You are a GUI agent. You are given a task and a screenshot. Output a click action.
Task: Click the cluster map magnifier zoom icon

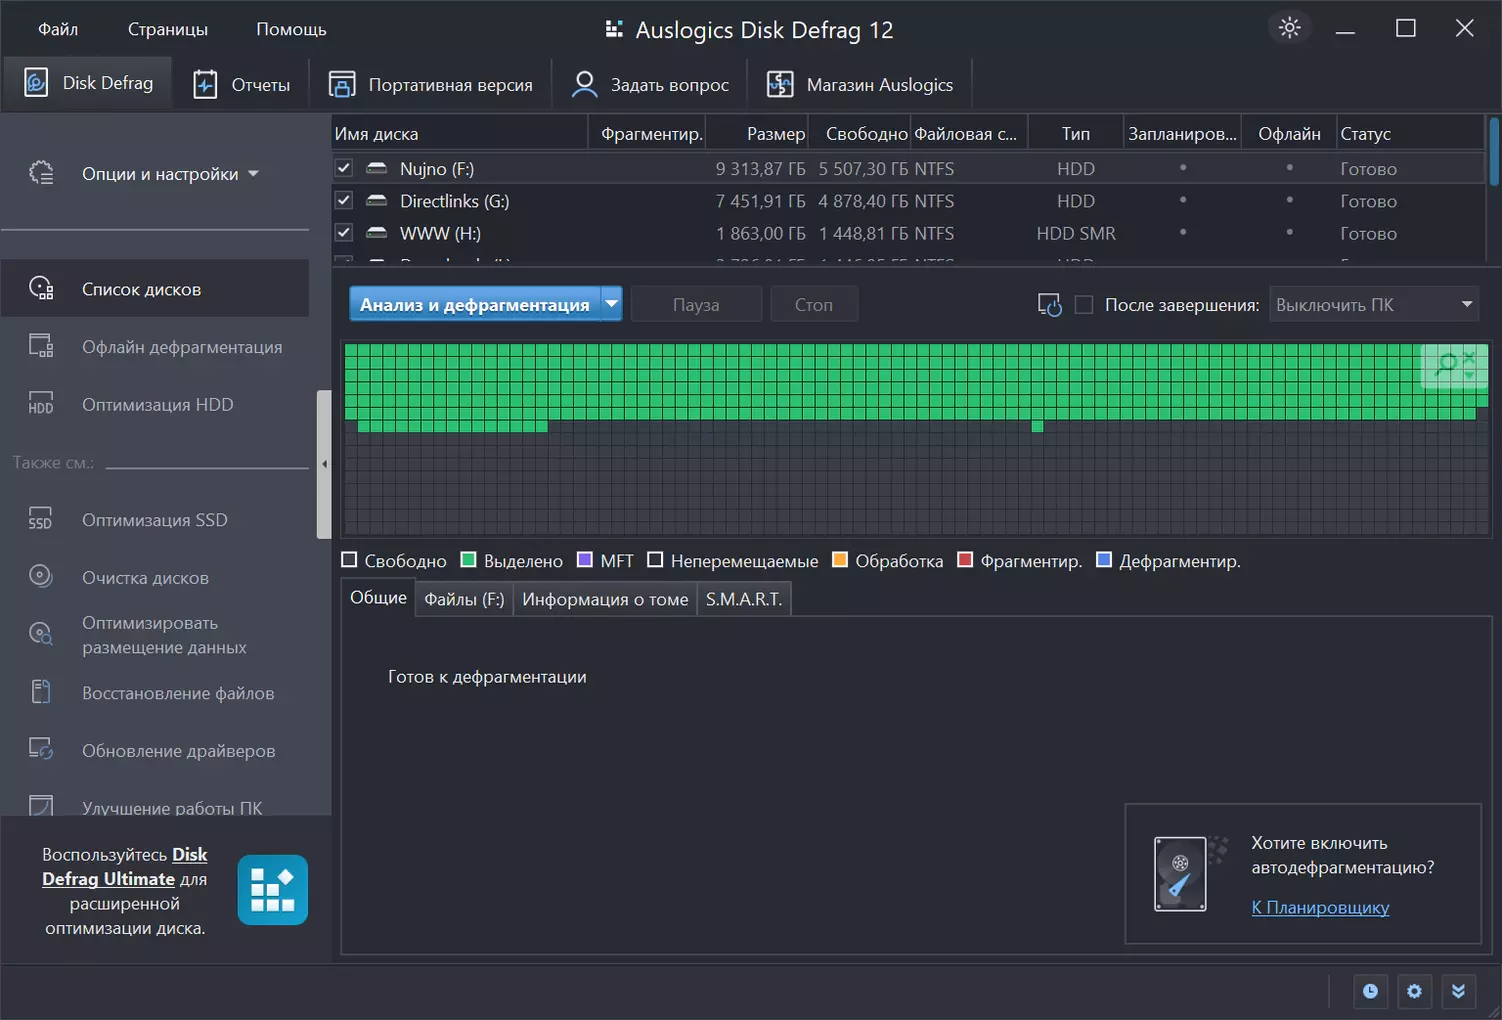[1447, 365]
